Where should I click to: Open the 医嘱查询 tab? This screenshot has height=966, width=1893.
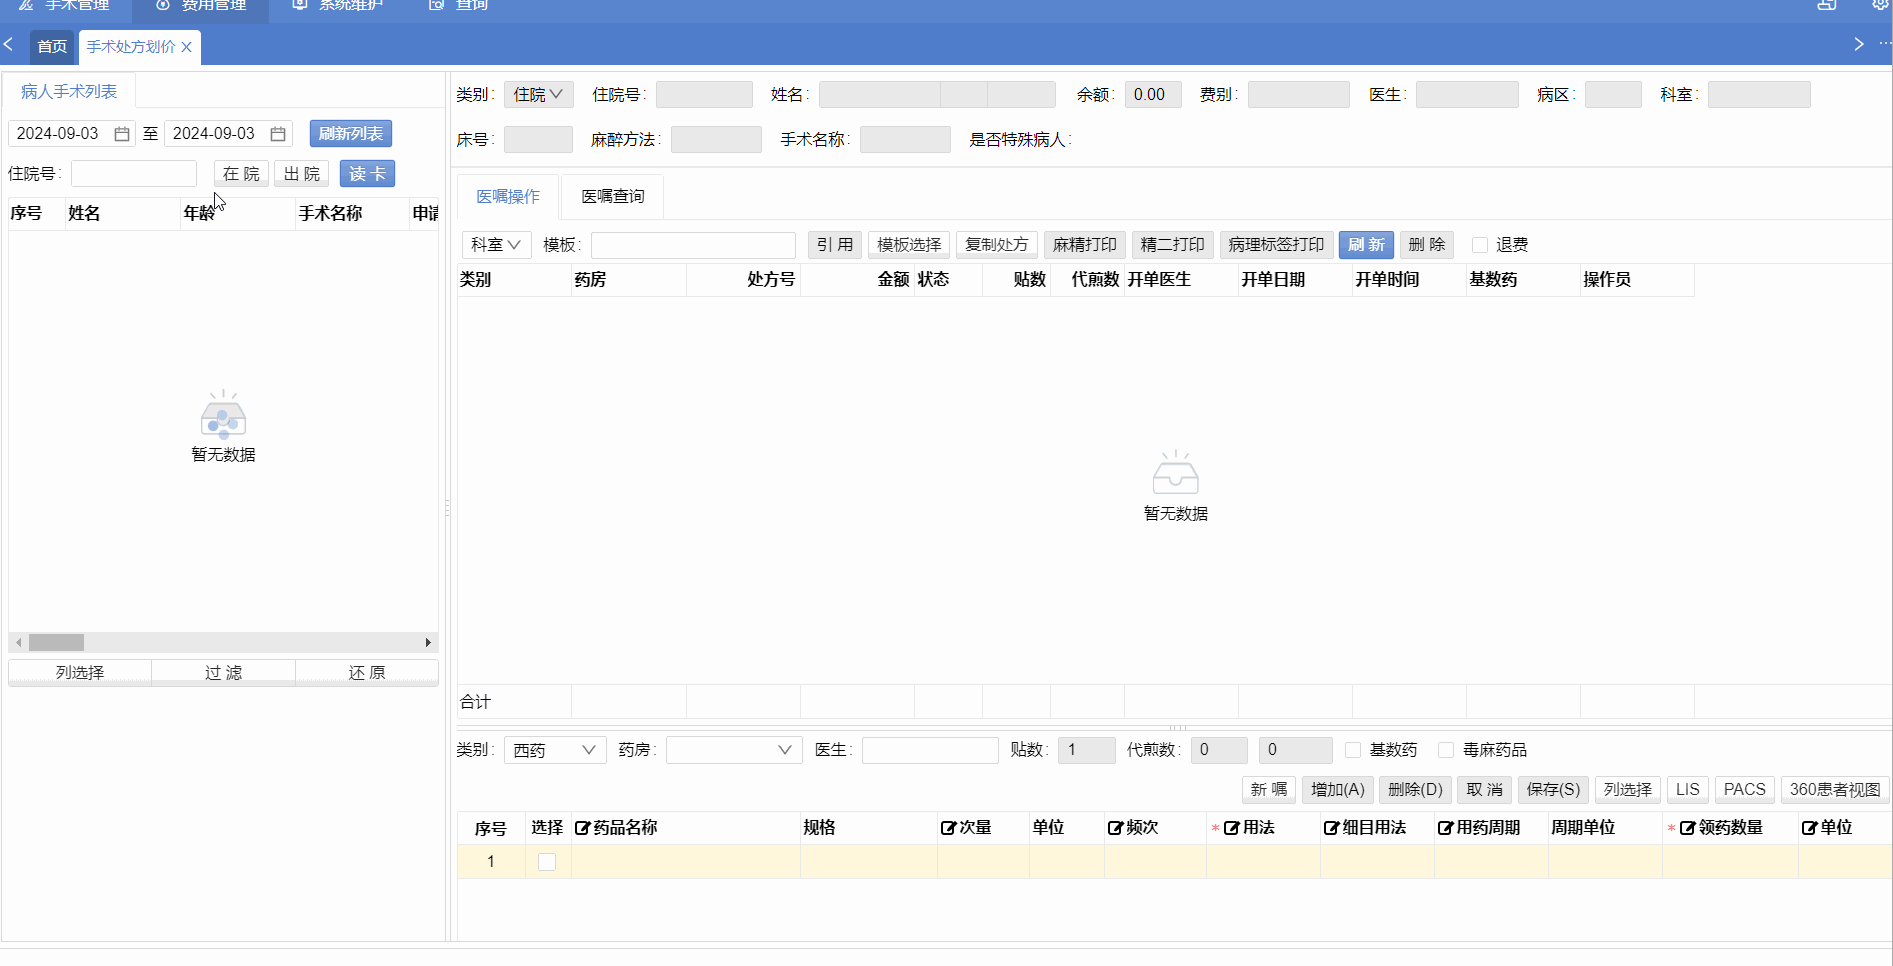tap(613, 197)
